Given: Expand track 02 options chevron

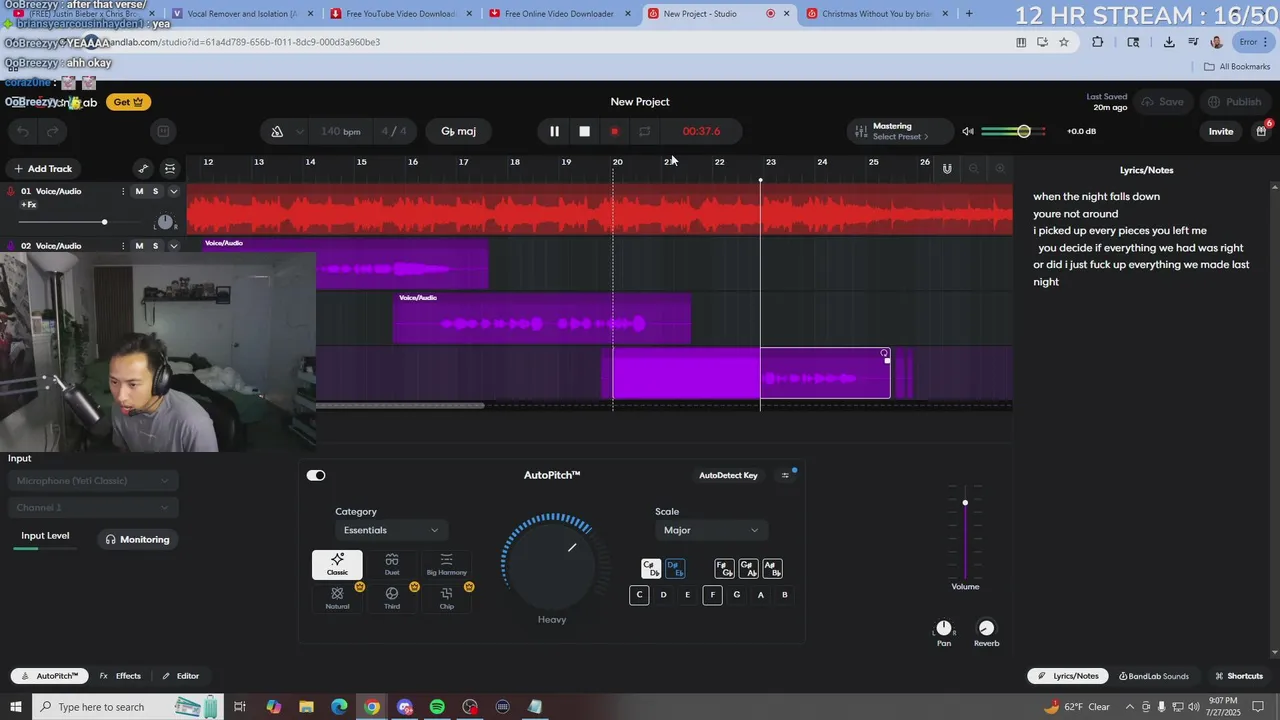Looking at the screenshot, I should tap(173, 246).
